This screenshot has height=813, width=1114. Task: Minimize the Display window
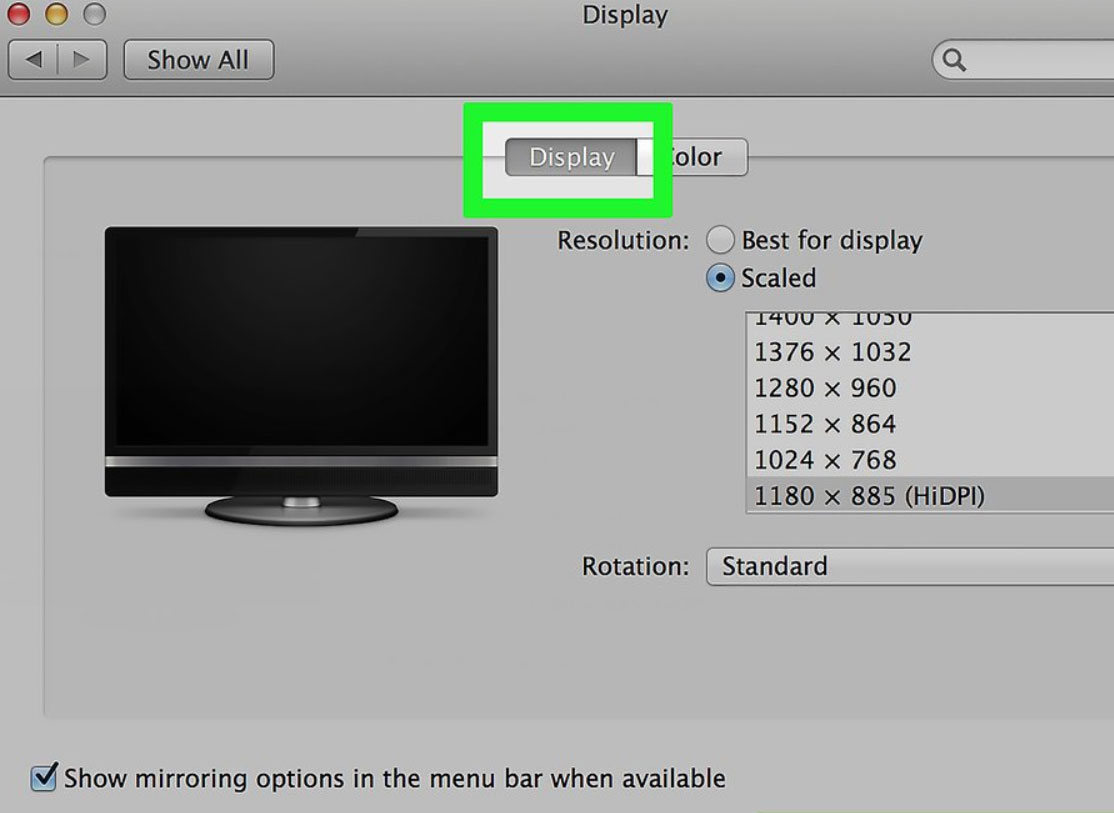tap(56, 14)
